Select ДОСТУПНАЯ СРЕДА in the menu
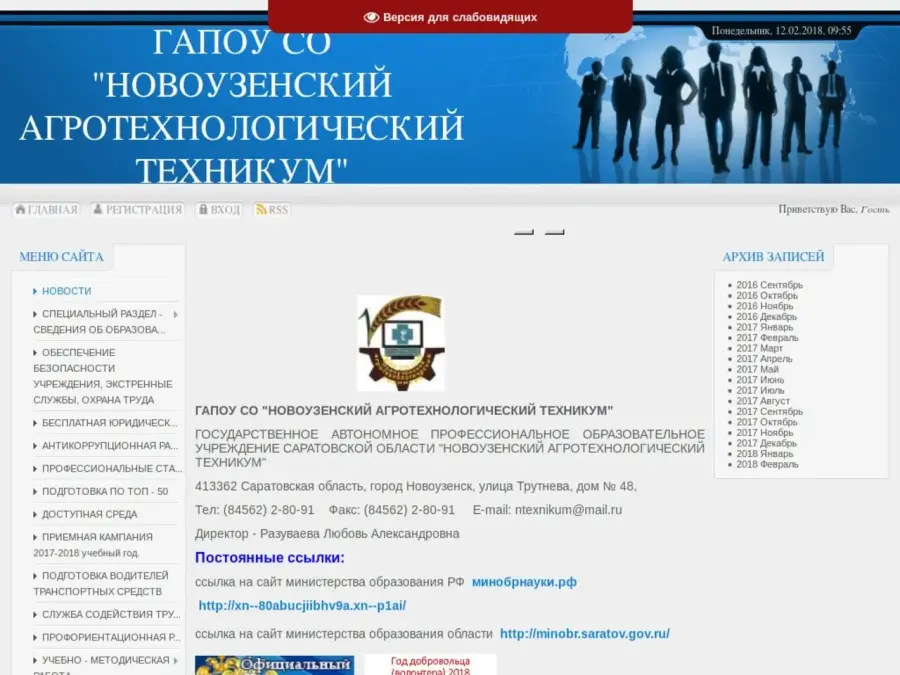The width and height of the screenshot is (900, 675). tap(90, 514)
